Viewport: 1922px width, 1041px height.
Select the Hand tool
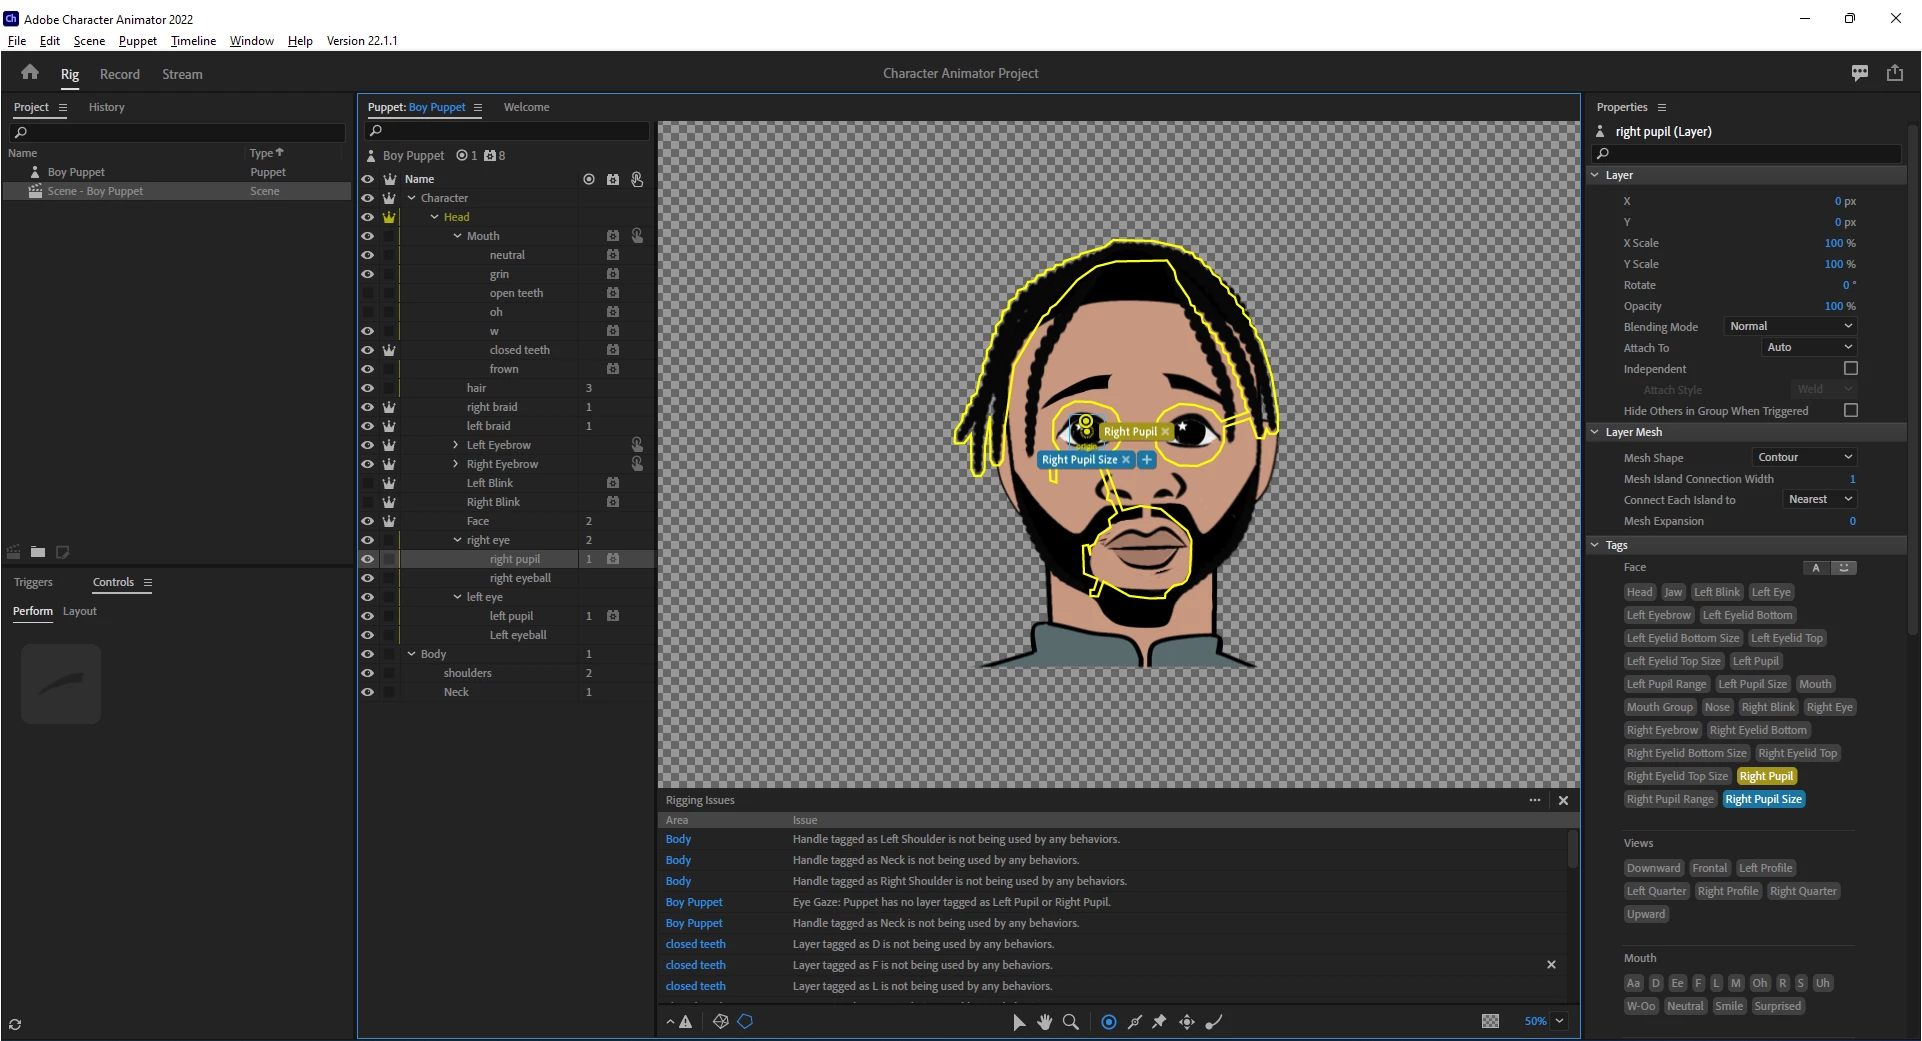(x=1045, y=1022)
